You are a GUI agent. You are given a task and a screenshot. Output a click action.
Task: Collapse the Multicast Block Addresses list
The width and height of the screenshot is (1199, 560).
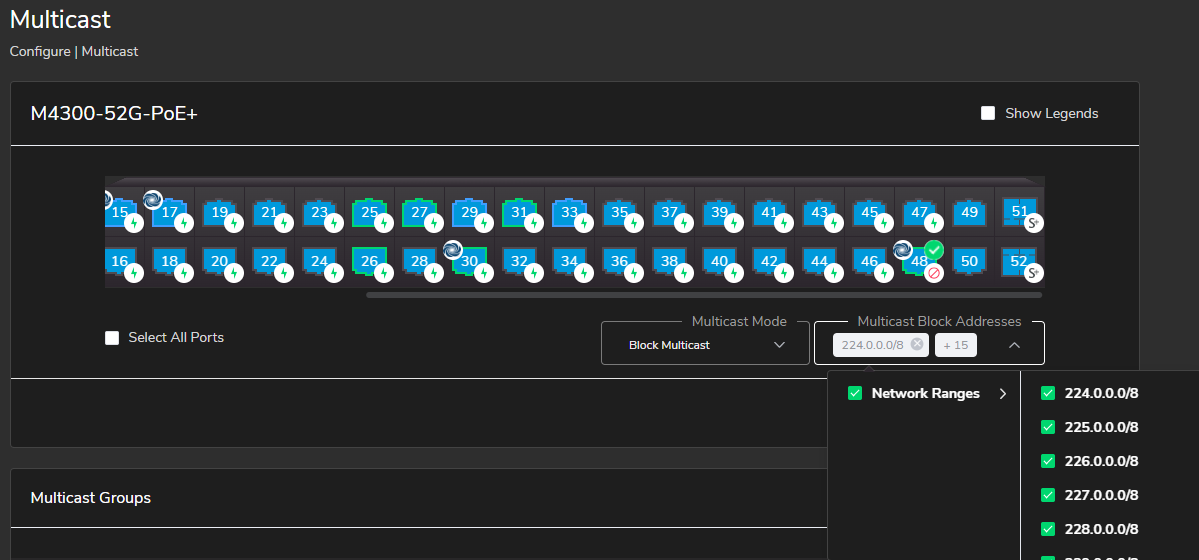tap(1014, 345)
